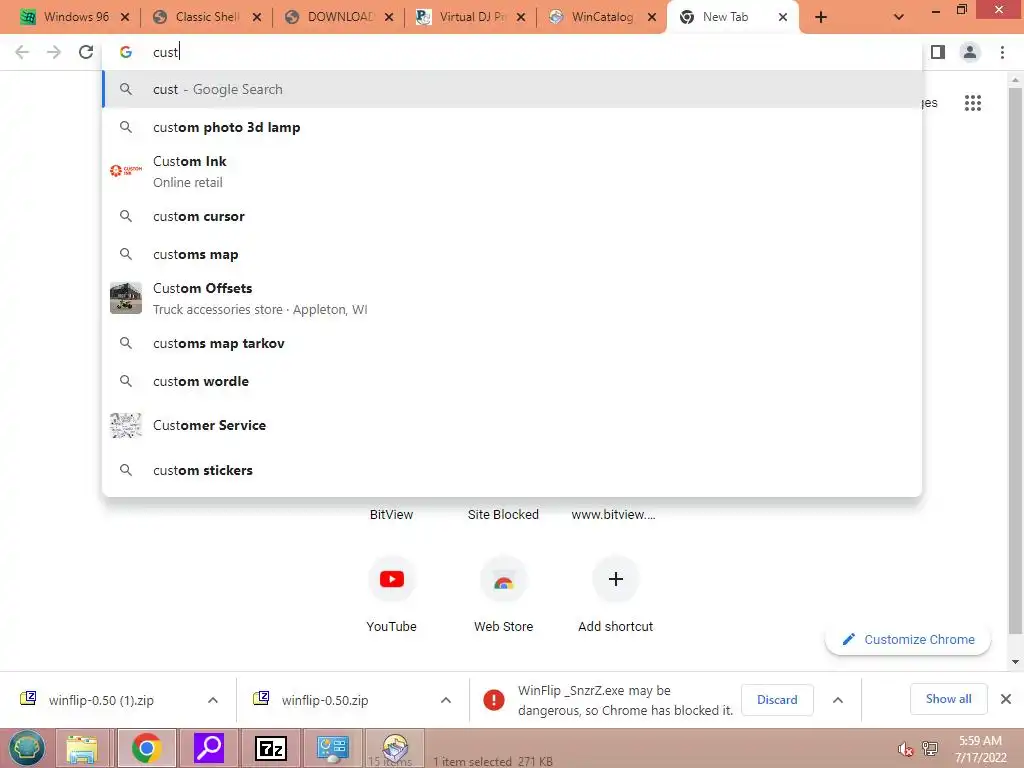Open the Google apps grid
The image size is (1024, 768).
(x=972, y=103)
